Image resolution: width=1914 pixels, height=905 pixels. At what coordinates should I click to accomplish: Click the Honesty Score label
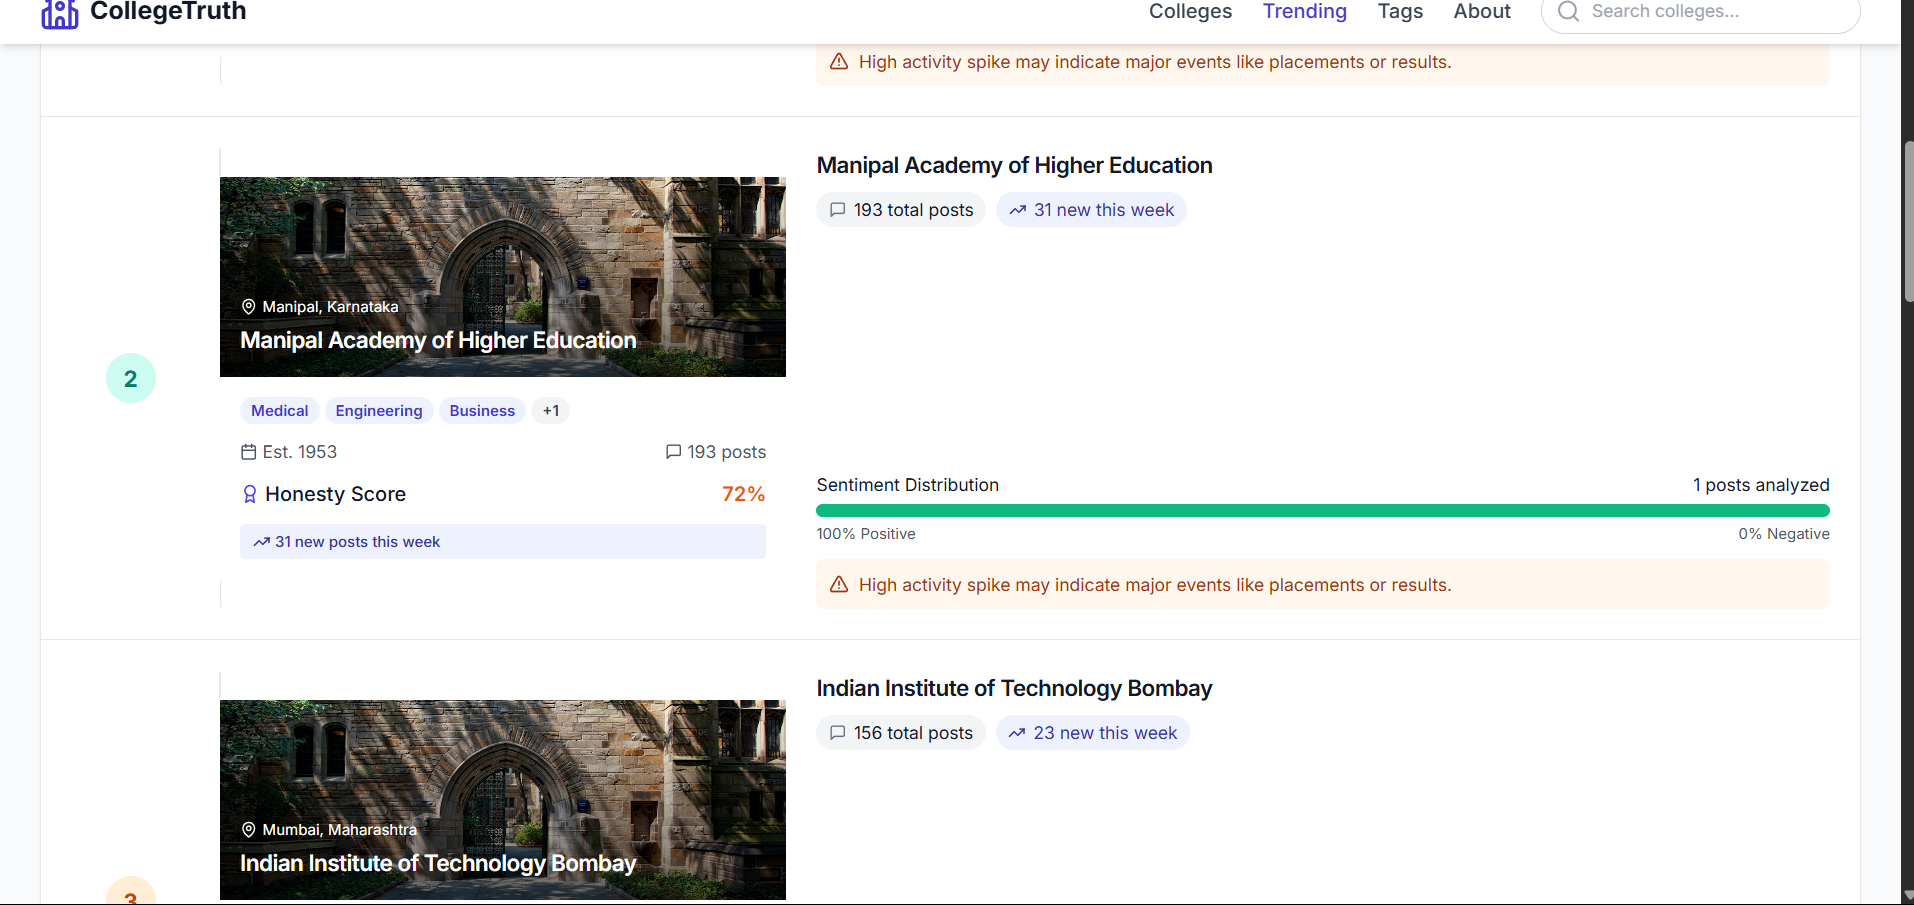[x=335, y=494]
